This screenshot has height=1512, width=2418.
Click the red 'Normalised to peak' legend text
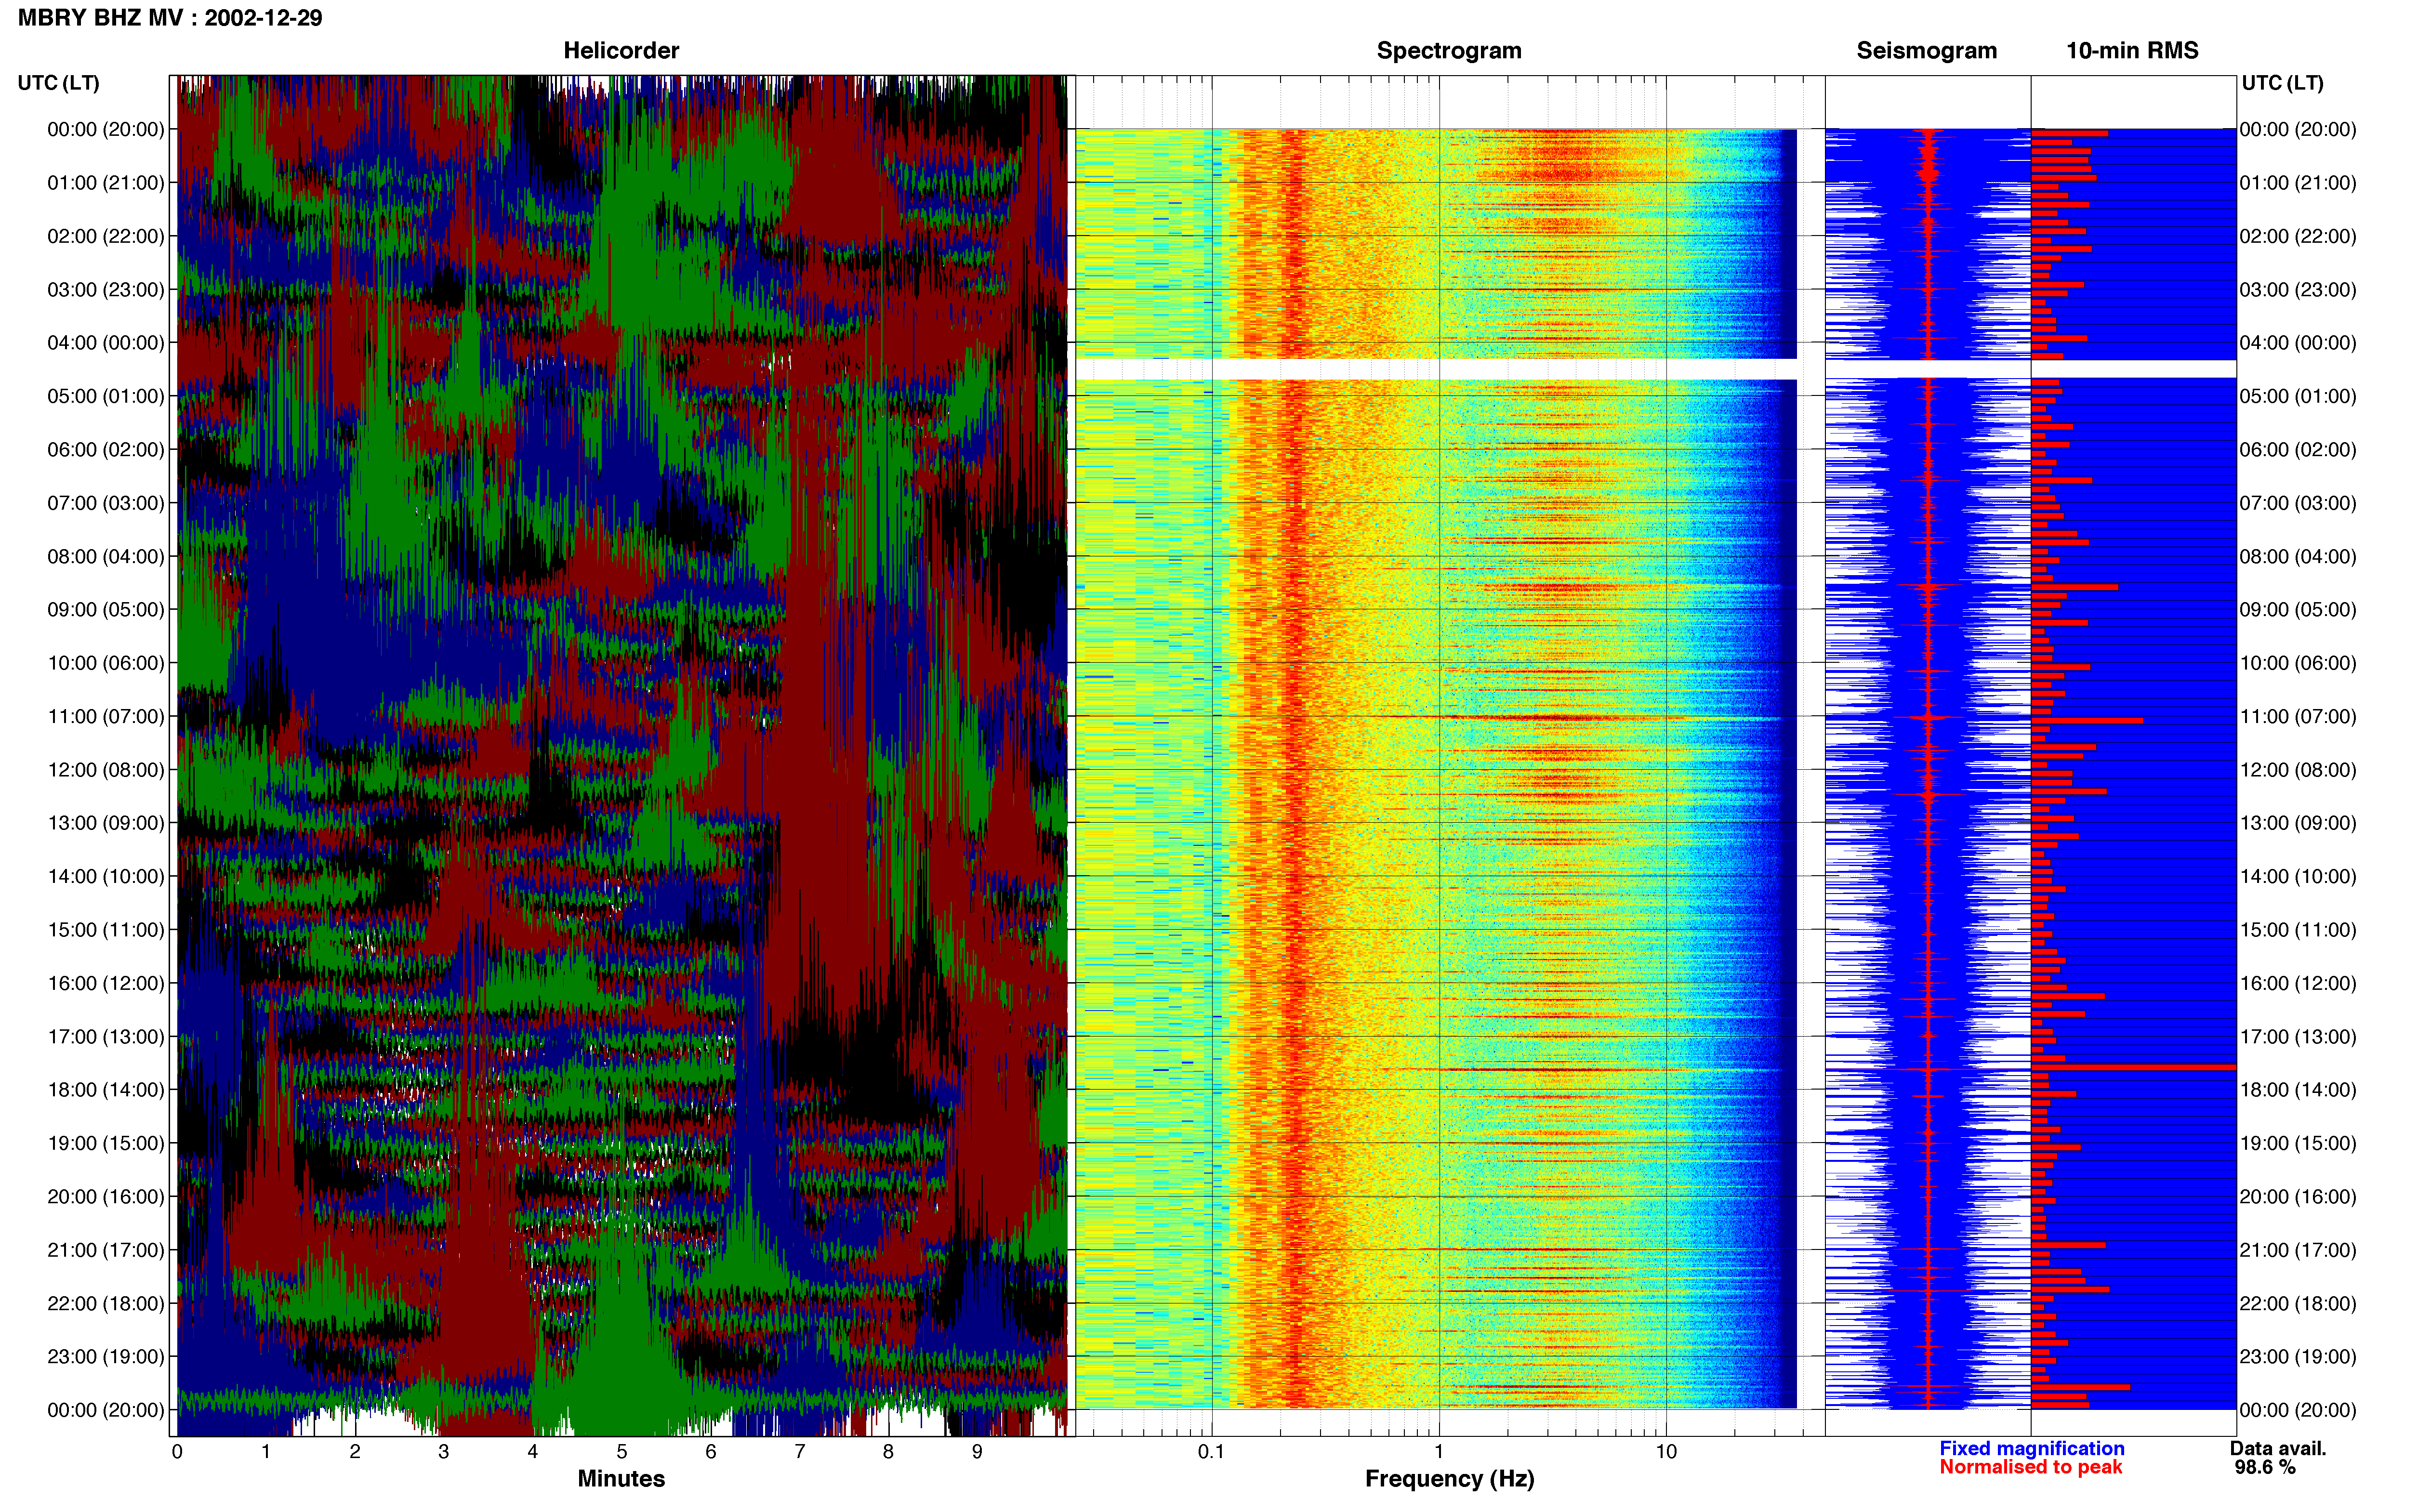point(2030,1468)
